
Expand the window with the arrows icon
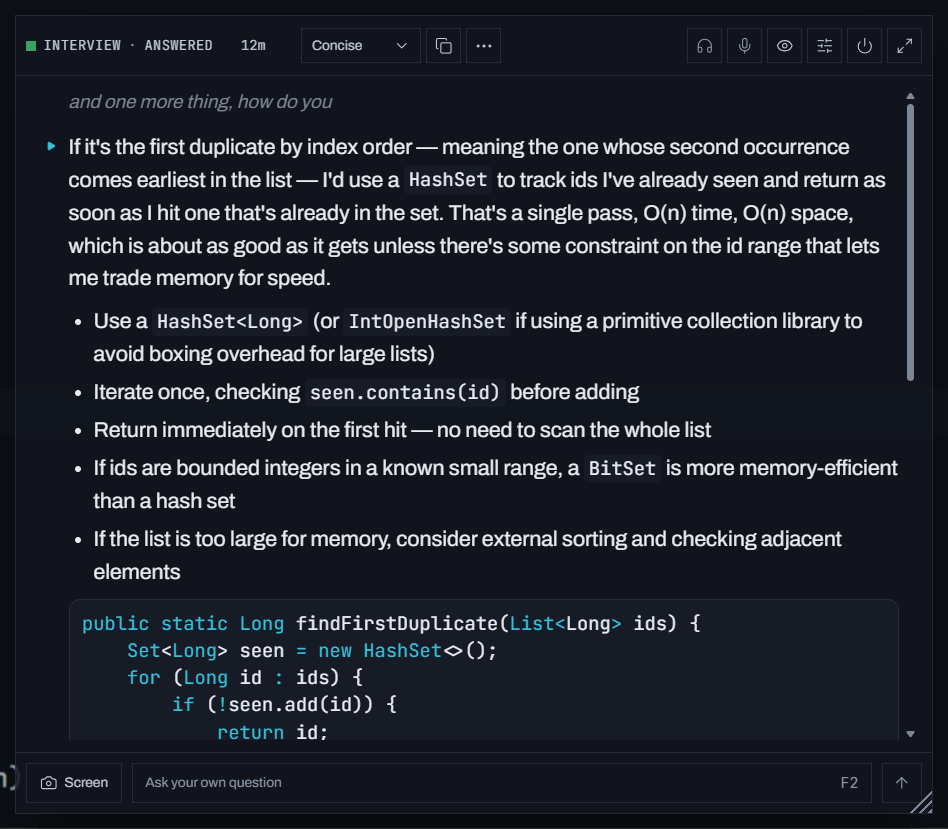point(904,46)
